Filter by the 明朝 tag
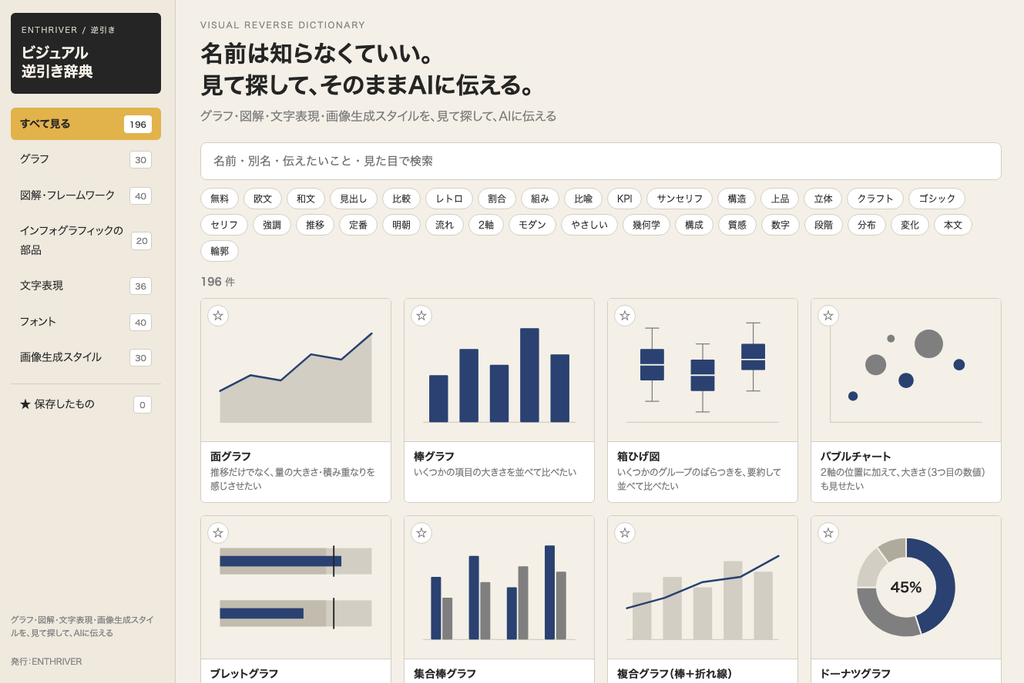 tap(401, 225)
